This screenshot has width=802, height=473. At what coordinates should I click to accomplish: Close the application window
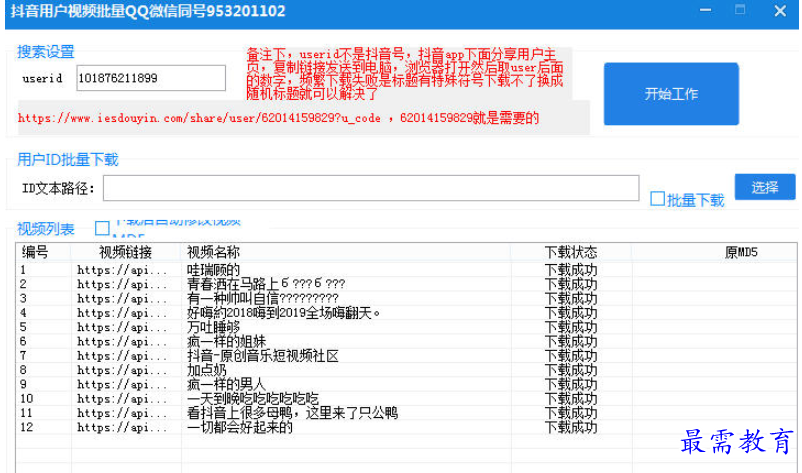[780, 10]
